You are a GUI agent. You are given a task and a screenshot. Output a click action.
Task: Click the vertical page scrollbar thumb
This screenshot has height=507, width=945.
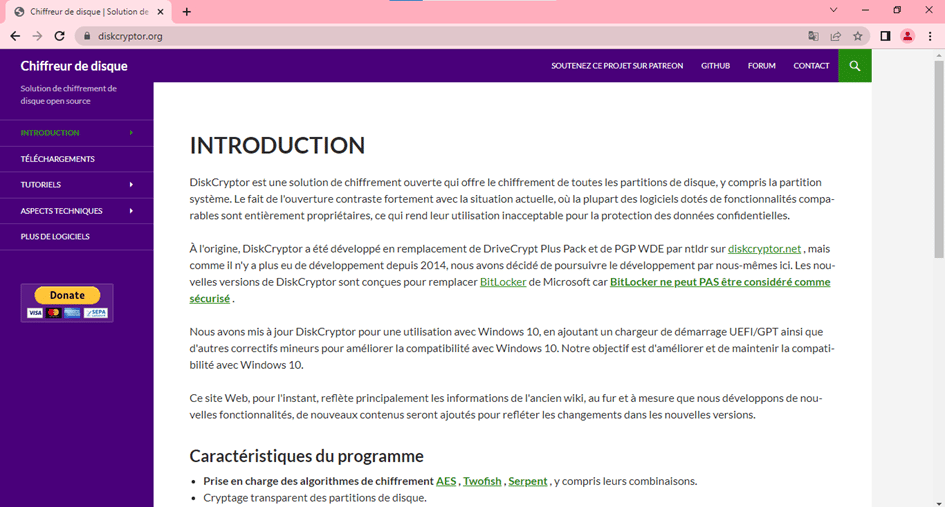coord(939,158)
